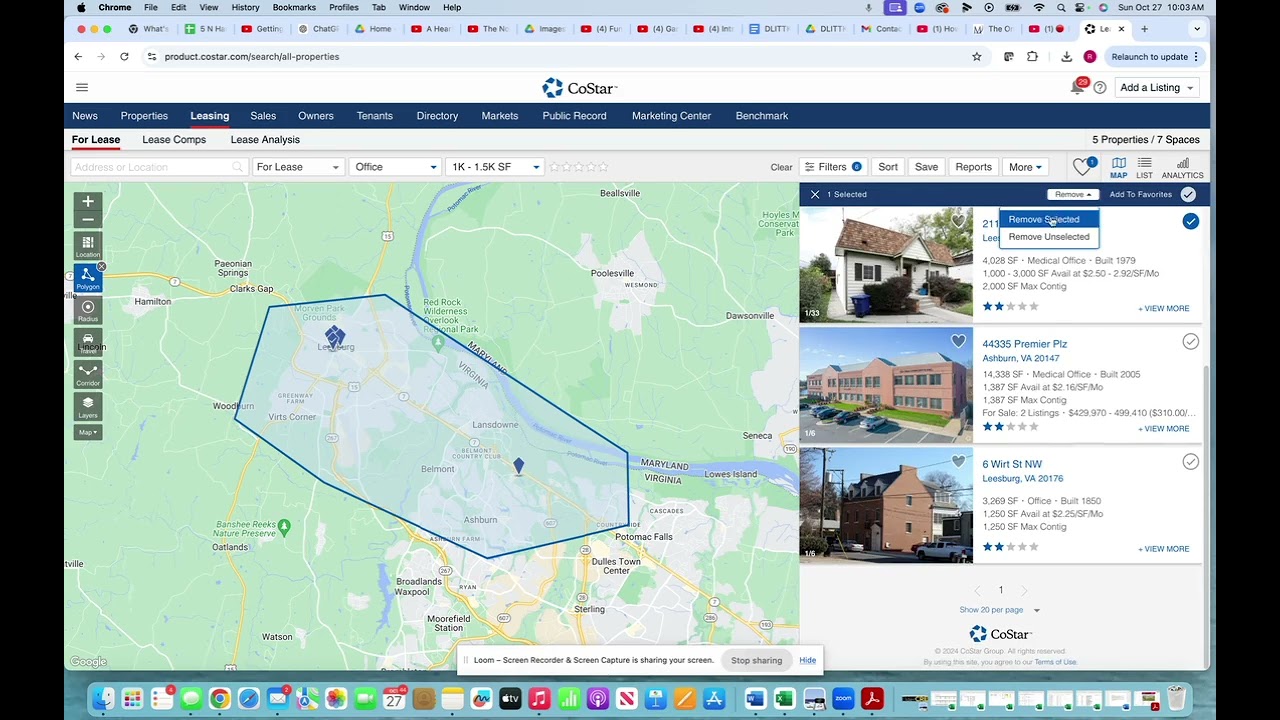1280x720 pixels.
Task: Open the 1K - 1.5K SF size dropdown
Action: pyautogui.click(x=495, y=167)
